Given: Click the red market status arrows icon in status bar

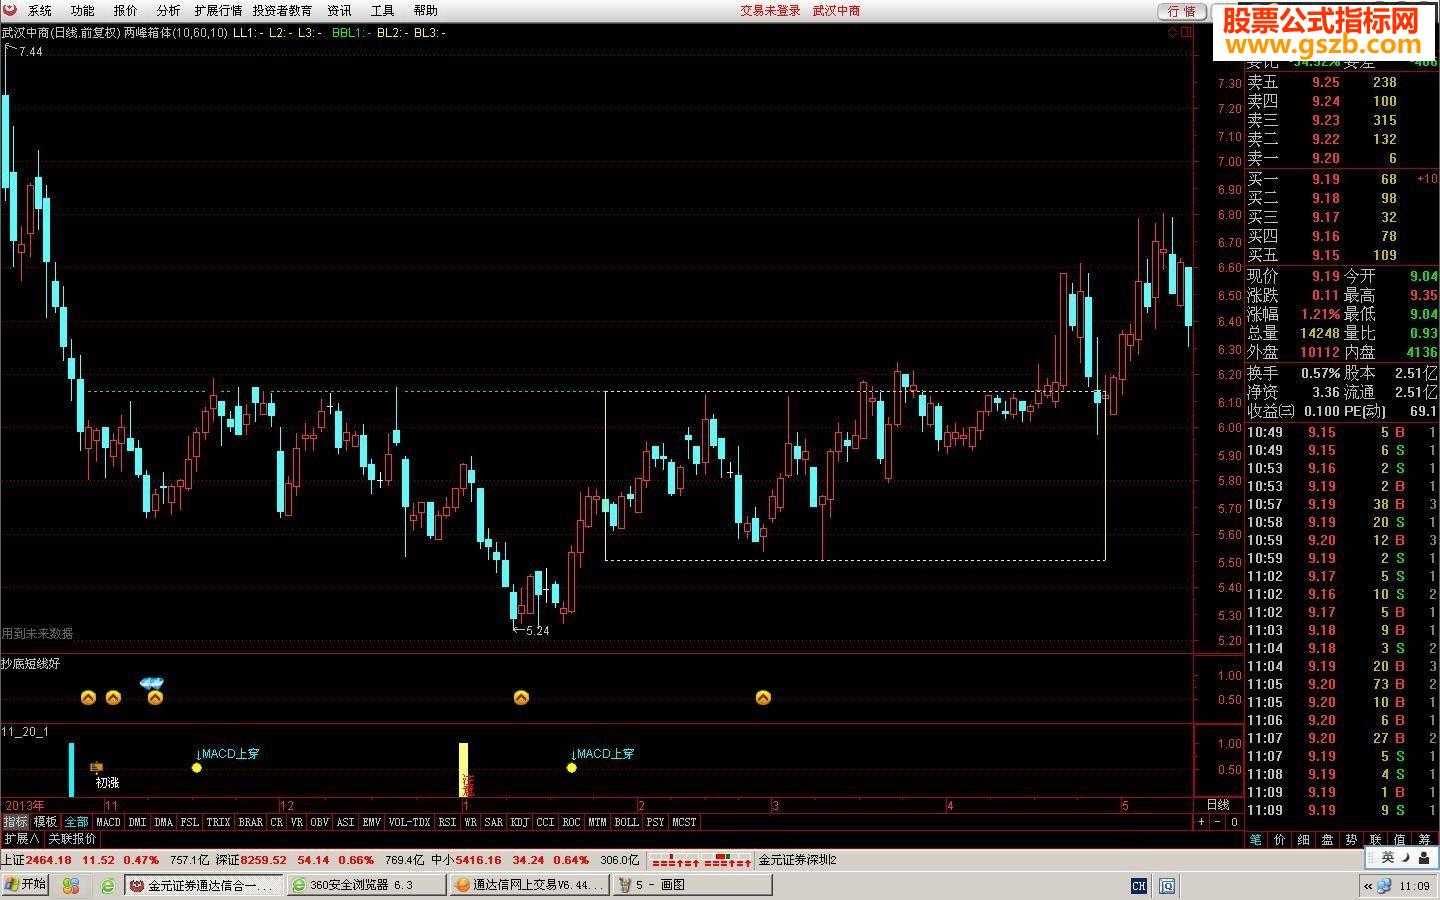Looking at the screenshot, I should click(701, 860).
